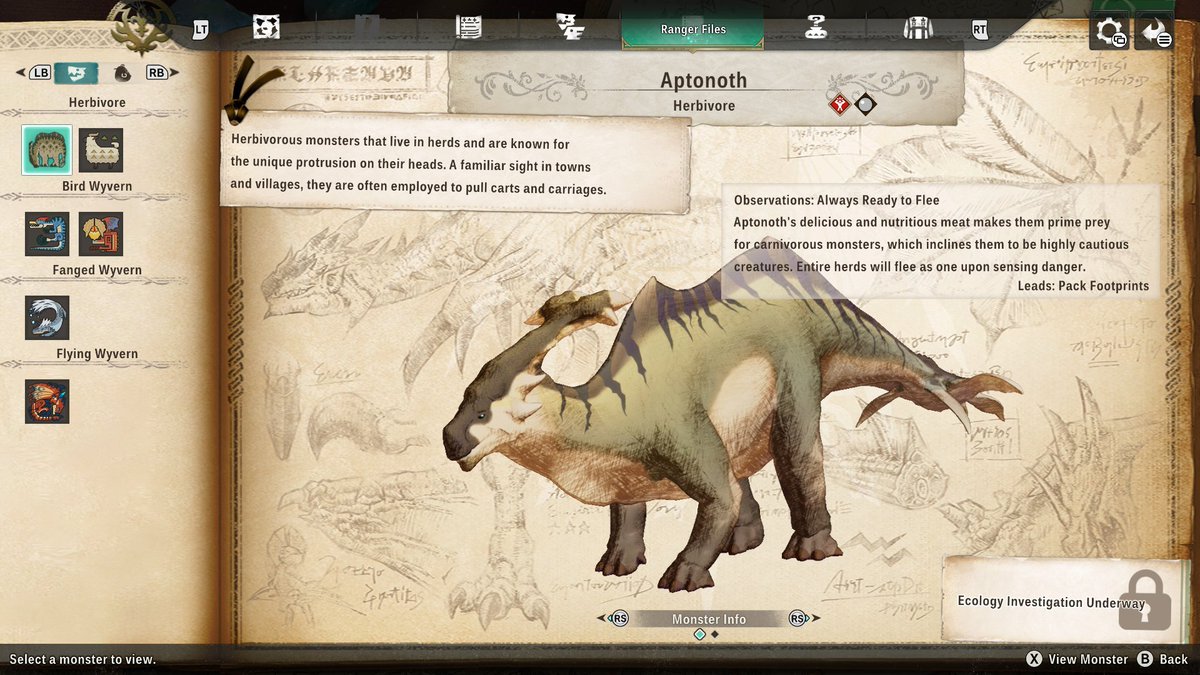Select the blue Bird Wyvern monster icon
Screen dimensions: 1200x675
[47, 234]
